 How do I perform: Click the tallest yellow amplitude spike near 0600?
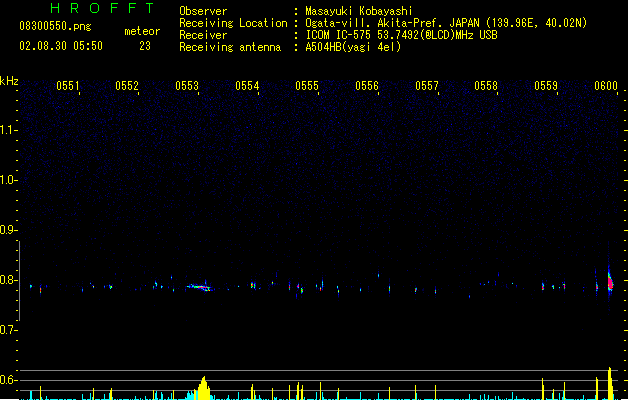pyautogui.click(x=610, y=384)
